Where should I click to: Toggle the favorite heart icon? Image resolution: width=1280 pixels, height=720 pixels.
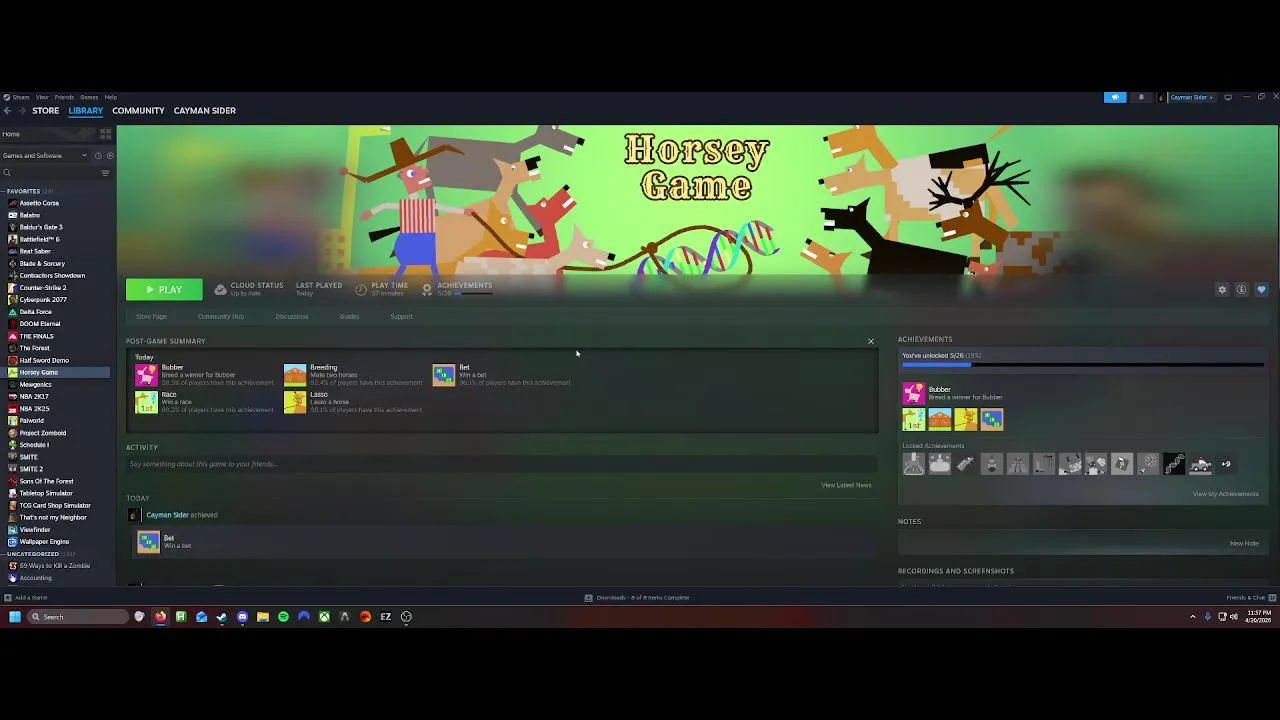point(1261,290)
